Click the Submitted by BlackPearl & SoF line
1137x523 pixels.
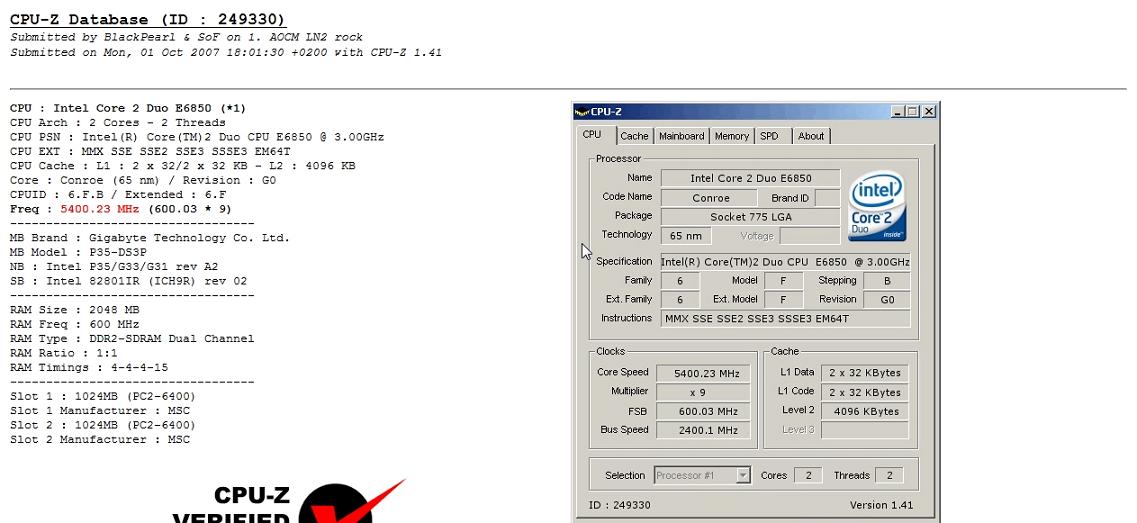point(186,37)
